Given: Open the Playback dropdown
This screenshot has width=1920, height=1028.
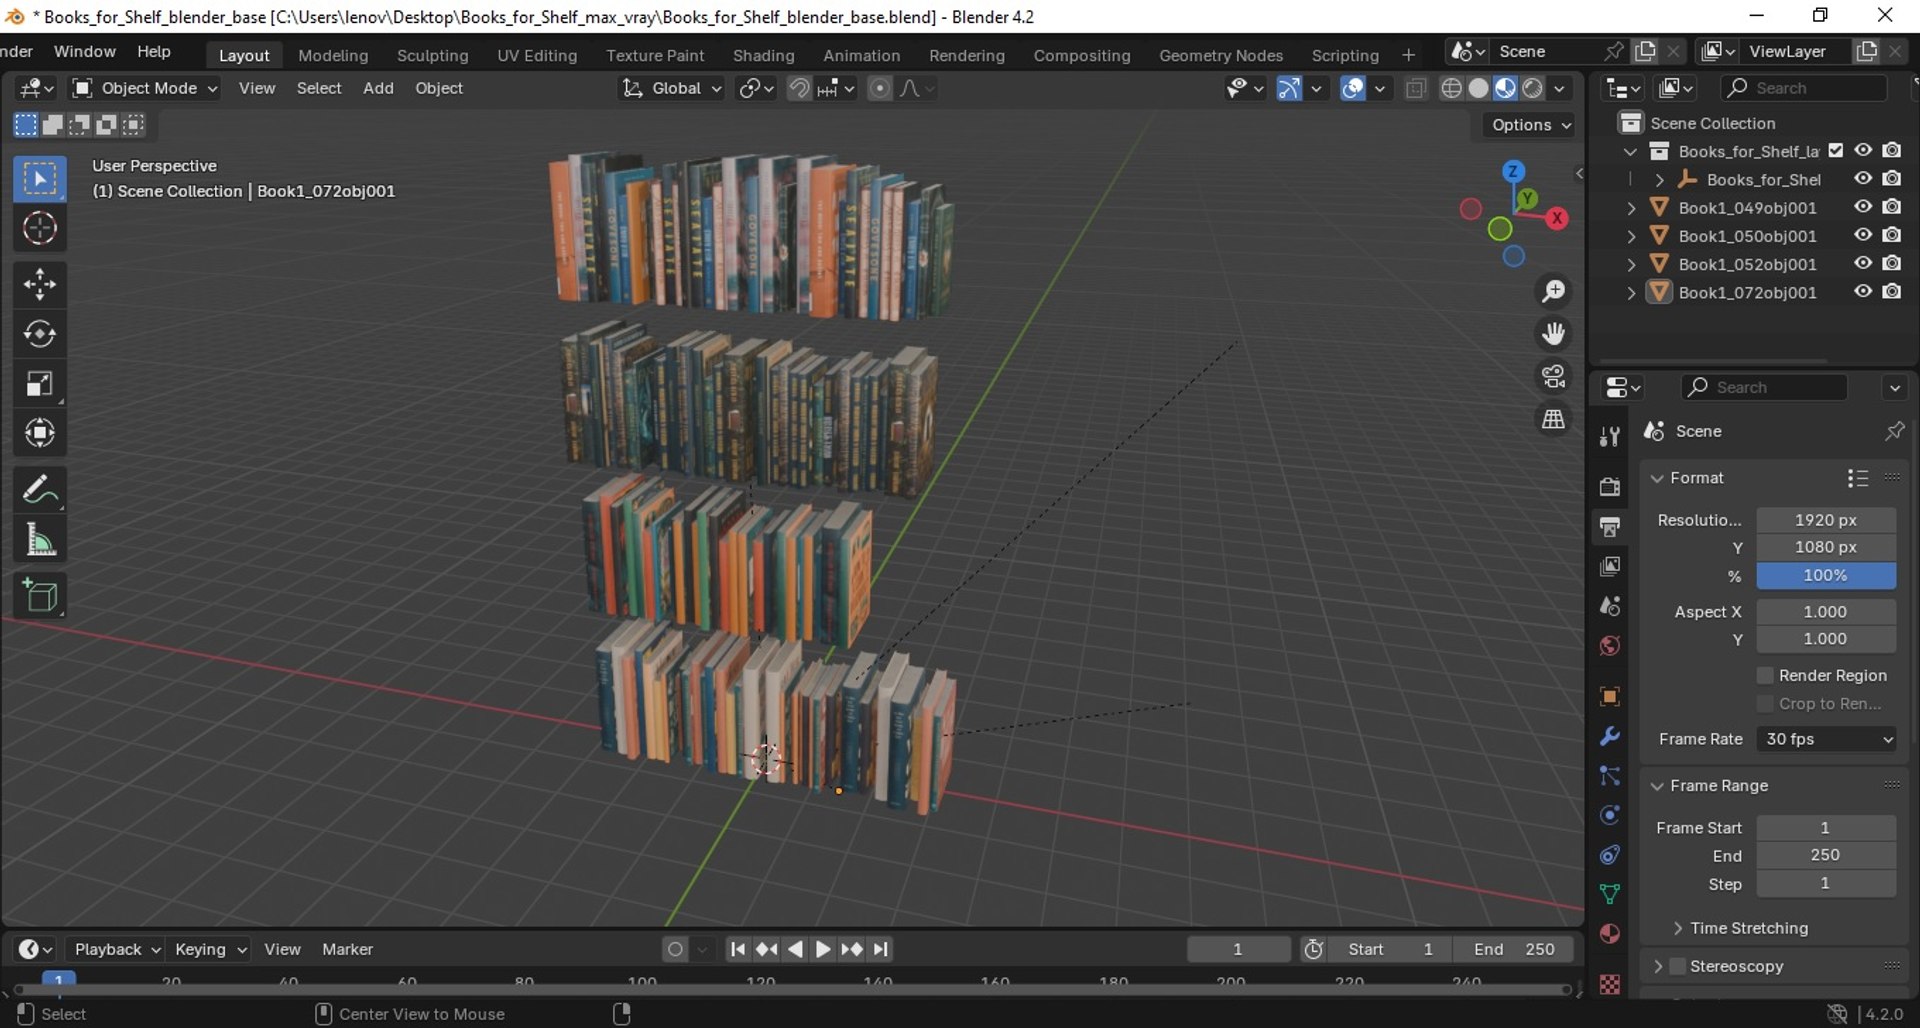Looking at the screenshot, I should point(117,949).
